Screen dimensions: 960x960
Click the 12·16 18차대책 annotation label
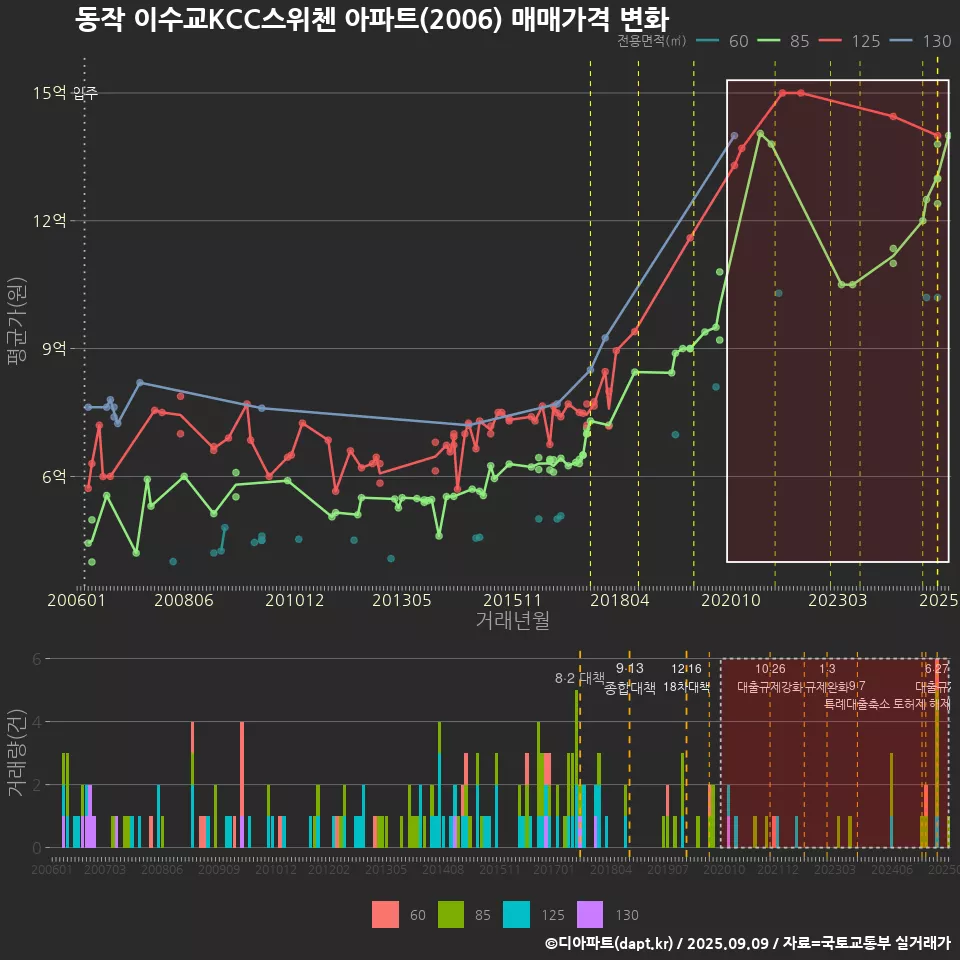pyautogui.click(x=686, y=678)
